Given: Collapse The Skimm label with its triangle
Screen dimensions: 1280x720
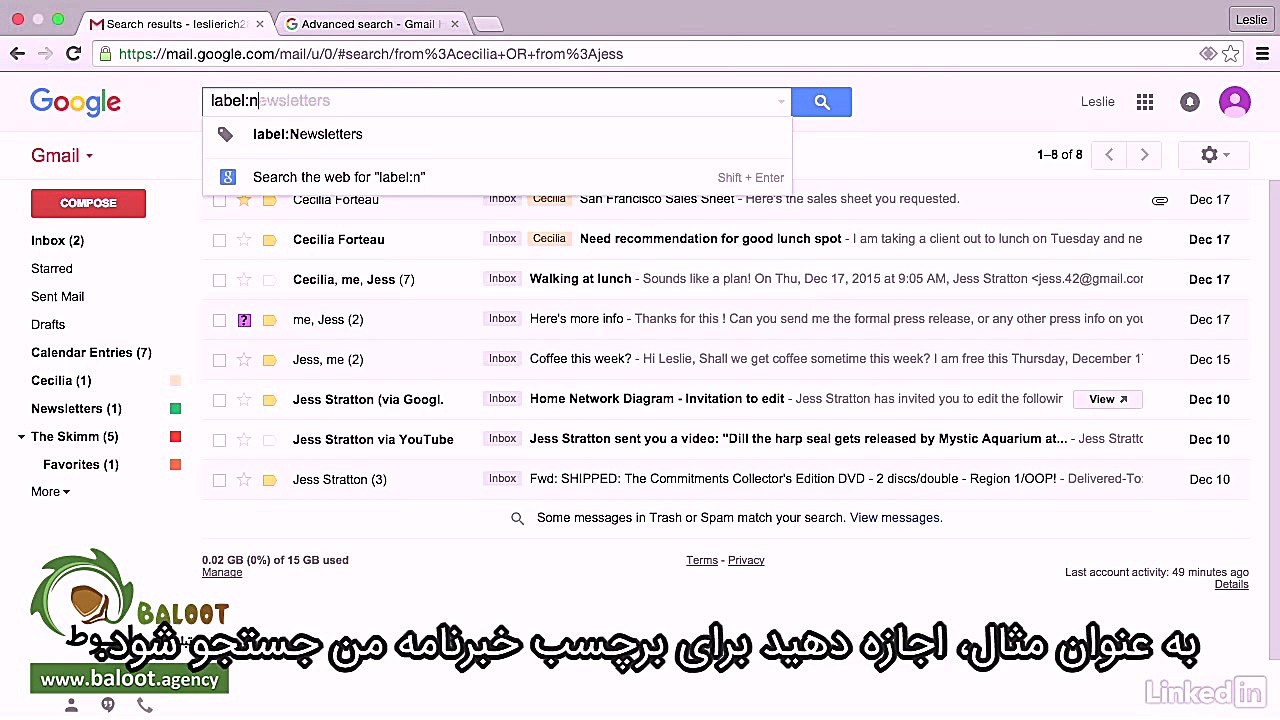Looking at the screenshot, I should 21,437.
